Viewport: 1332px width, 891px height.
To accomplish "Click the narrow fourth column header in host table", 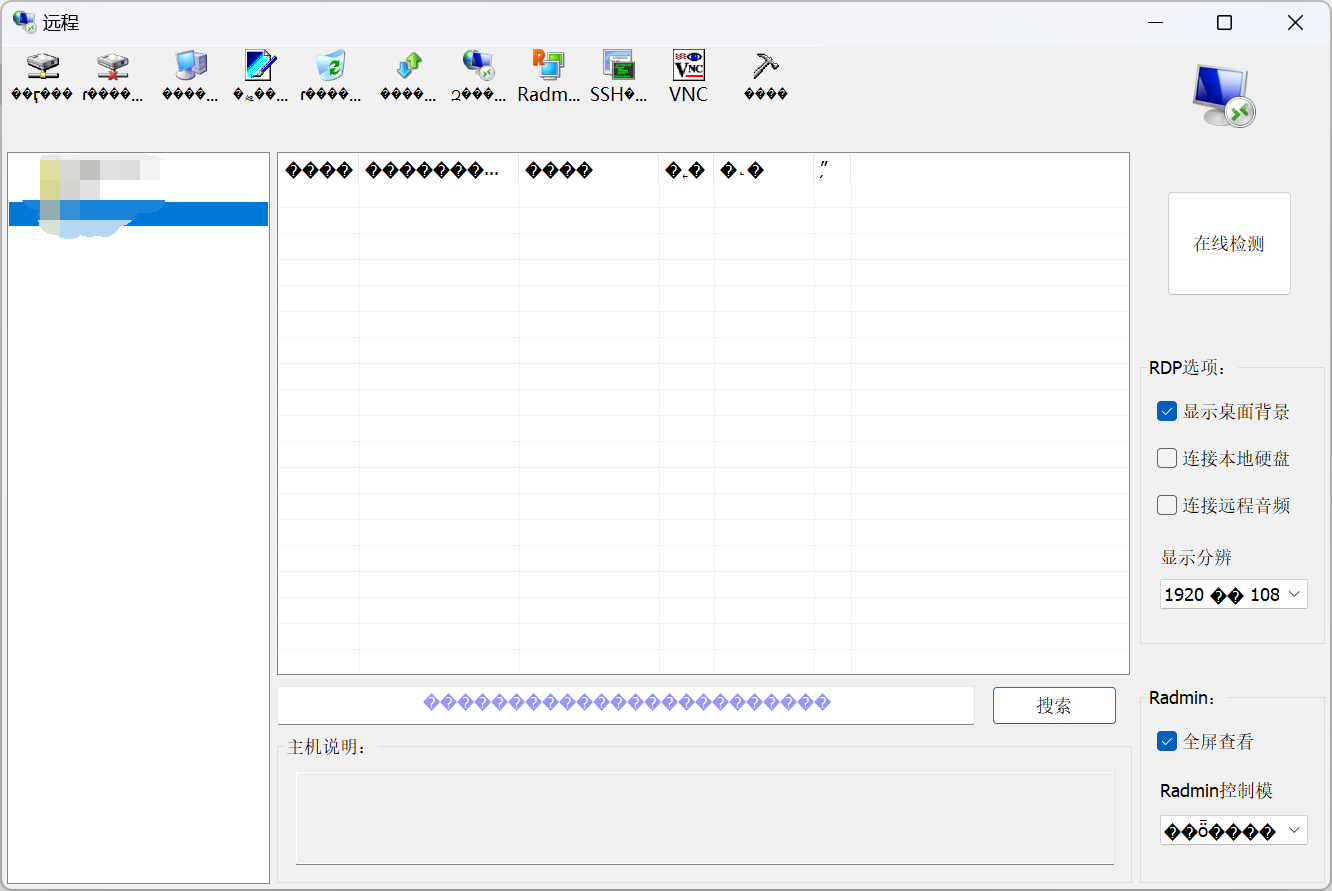I will [x=687, y=170].
